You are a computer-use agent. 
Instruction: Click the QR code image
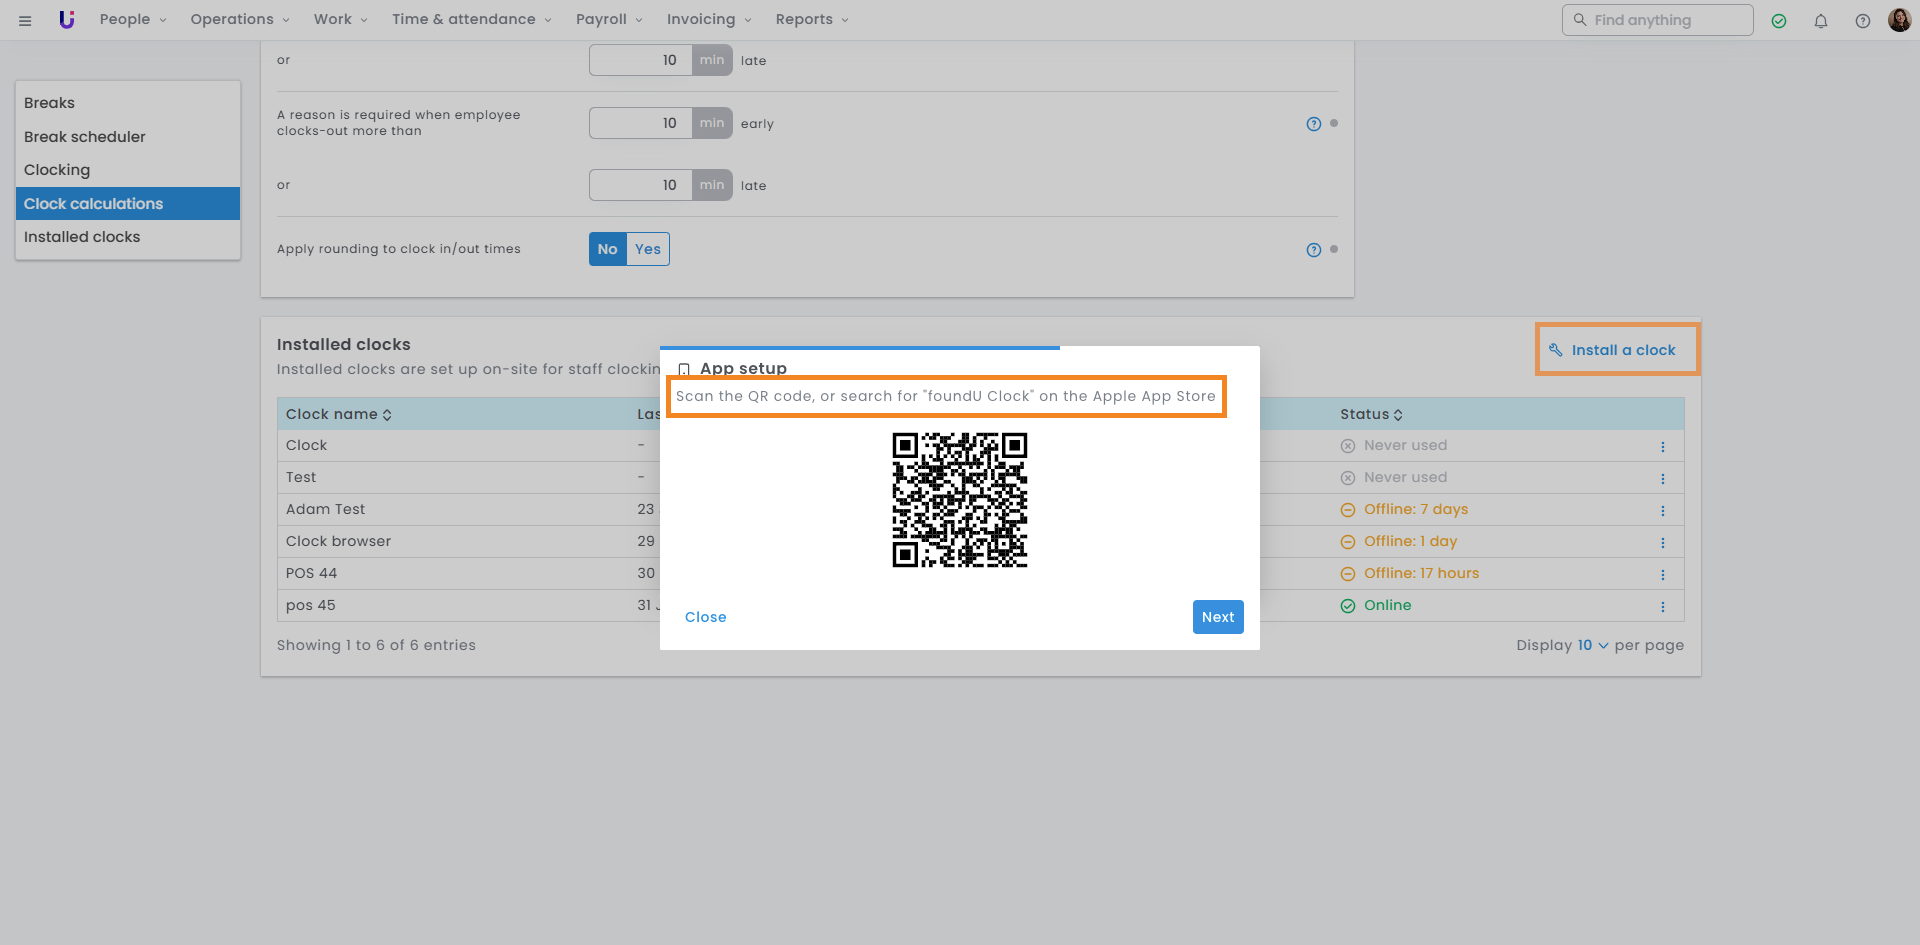(x=960, y=500)
